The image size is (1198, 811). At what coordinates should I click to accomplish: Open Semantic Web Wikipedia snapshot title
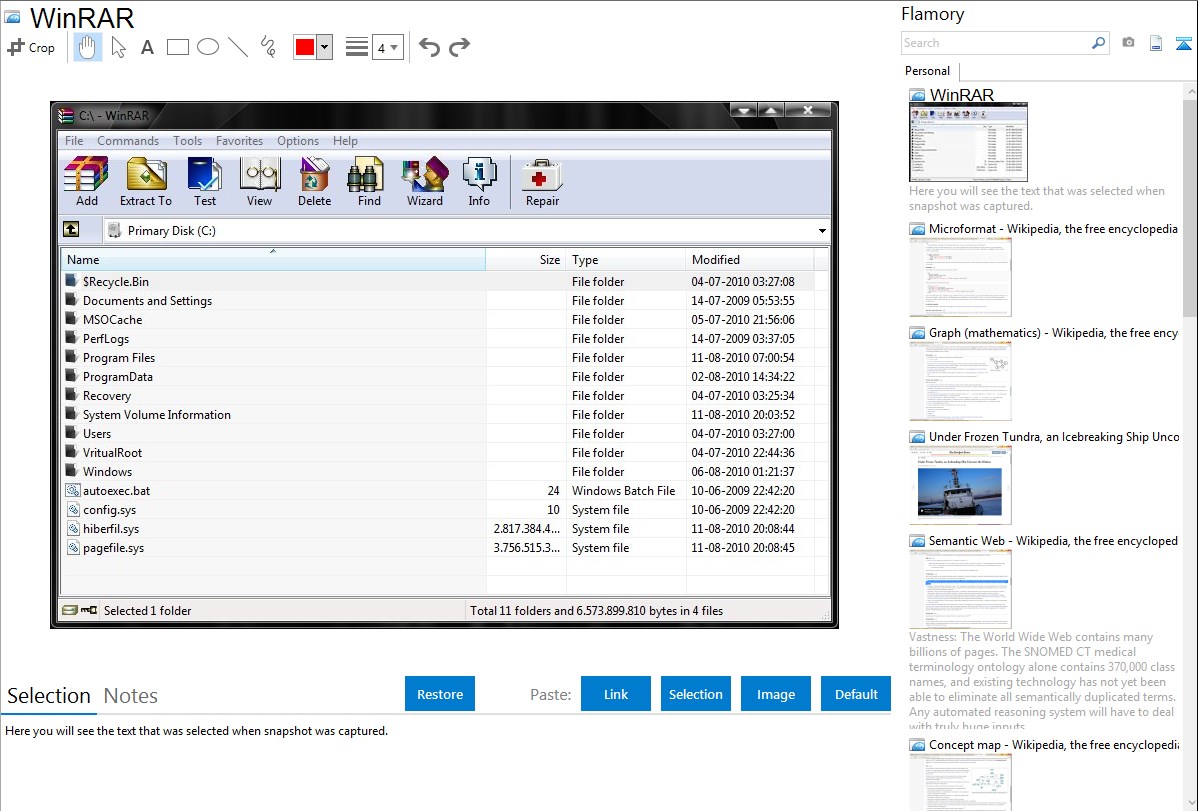tap(1053, 541)
